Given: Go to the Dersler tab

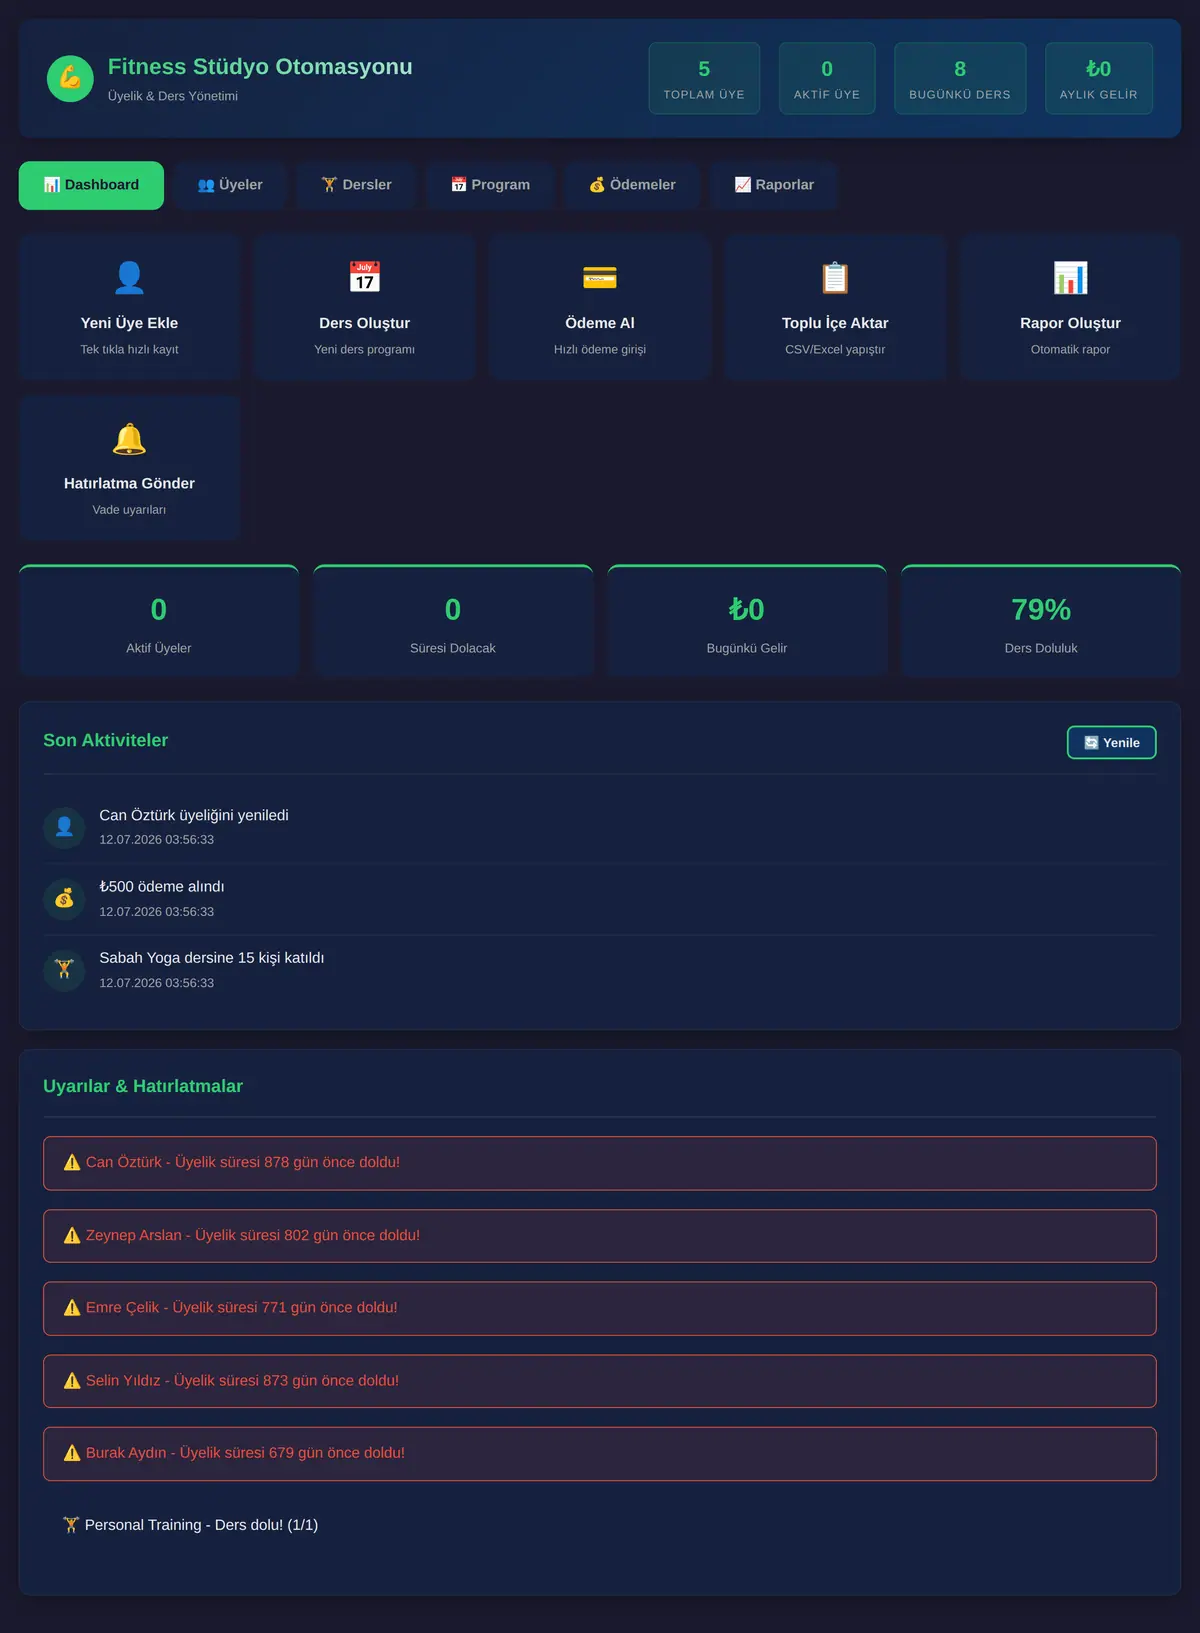Looking at the screenshot, I should (356, 185).
